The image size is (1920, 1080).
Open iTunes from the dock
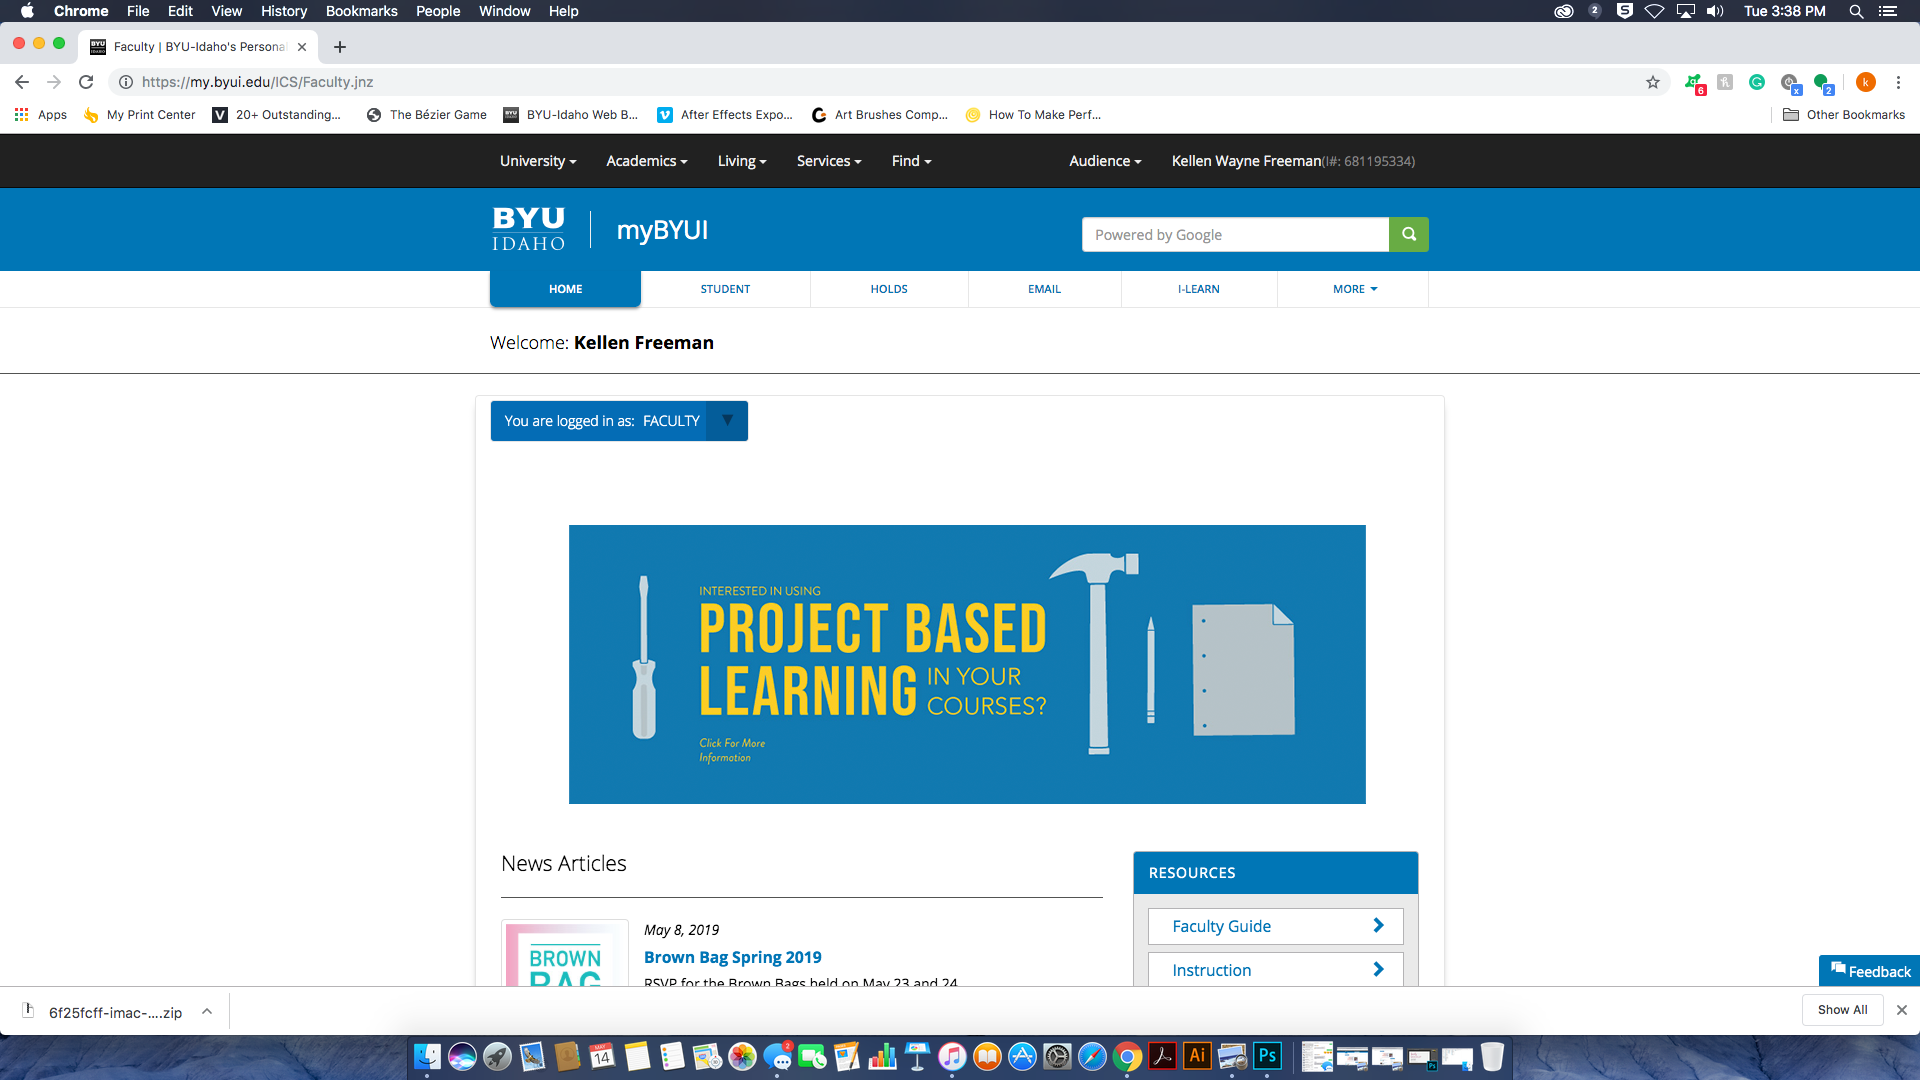[x=952, y=1056]
